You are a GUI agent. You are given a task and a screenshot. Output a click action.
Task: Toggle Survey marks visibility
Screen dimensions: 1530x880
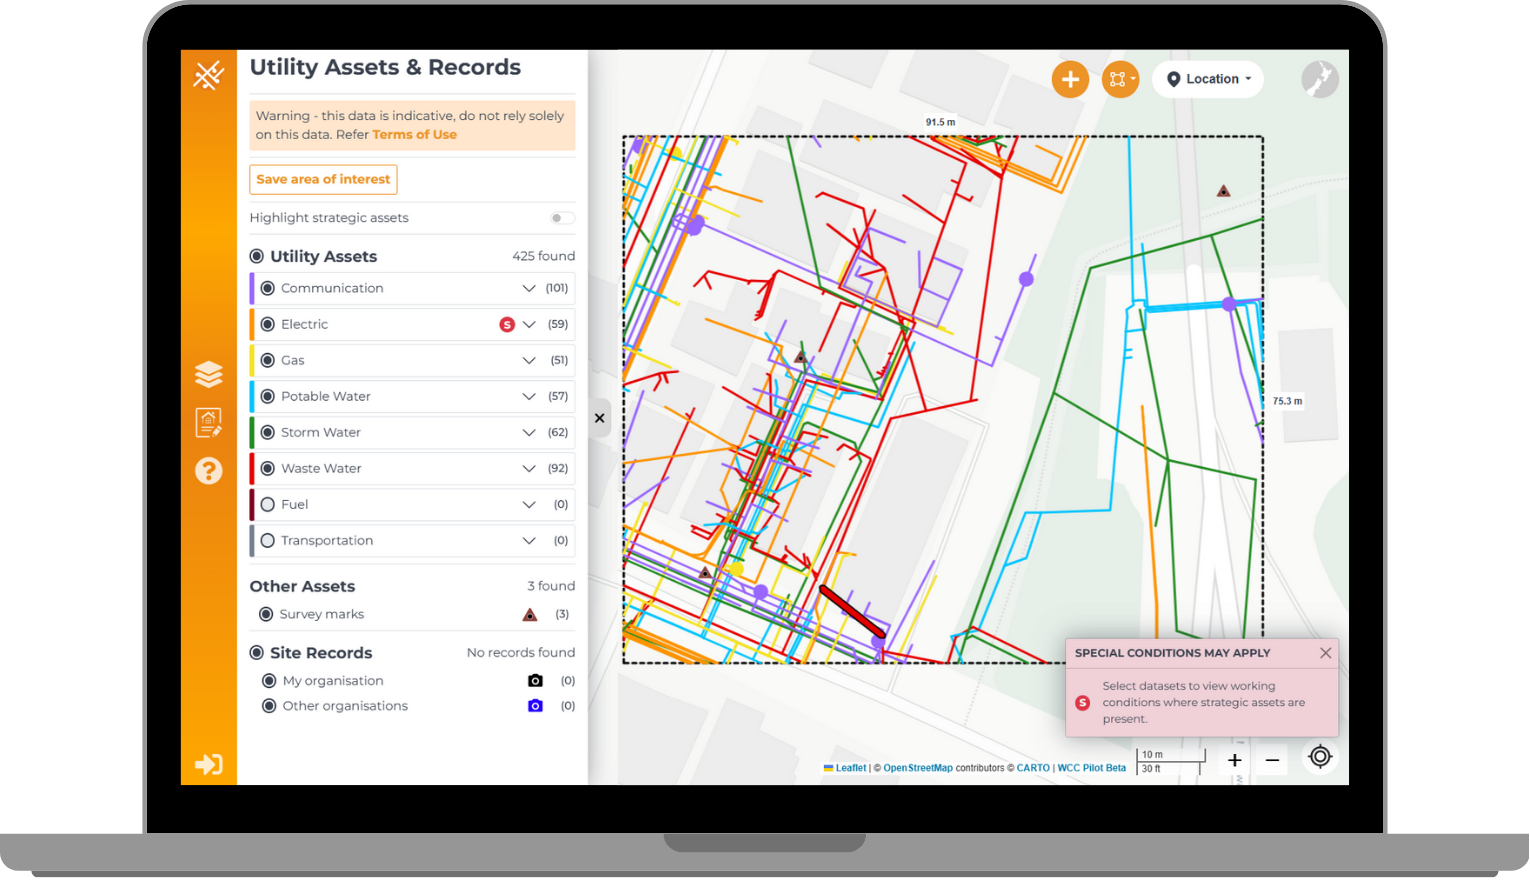click(266, 614)
